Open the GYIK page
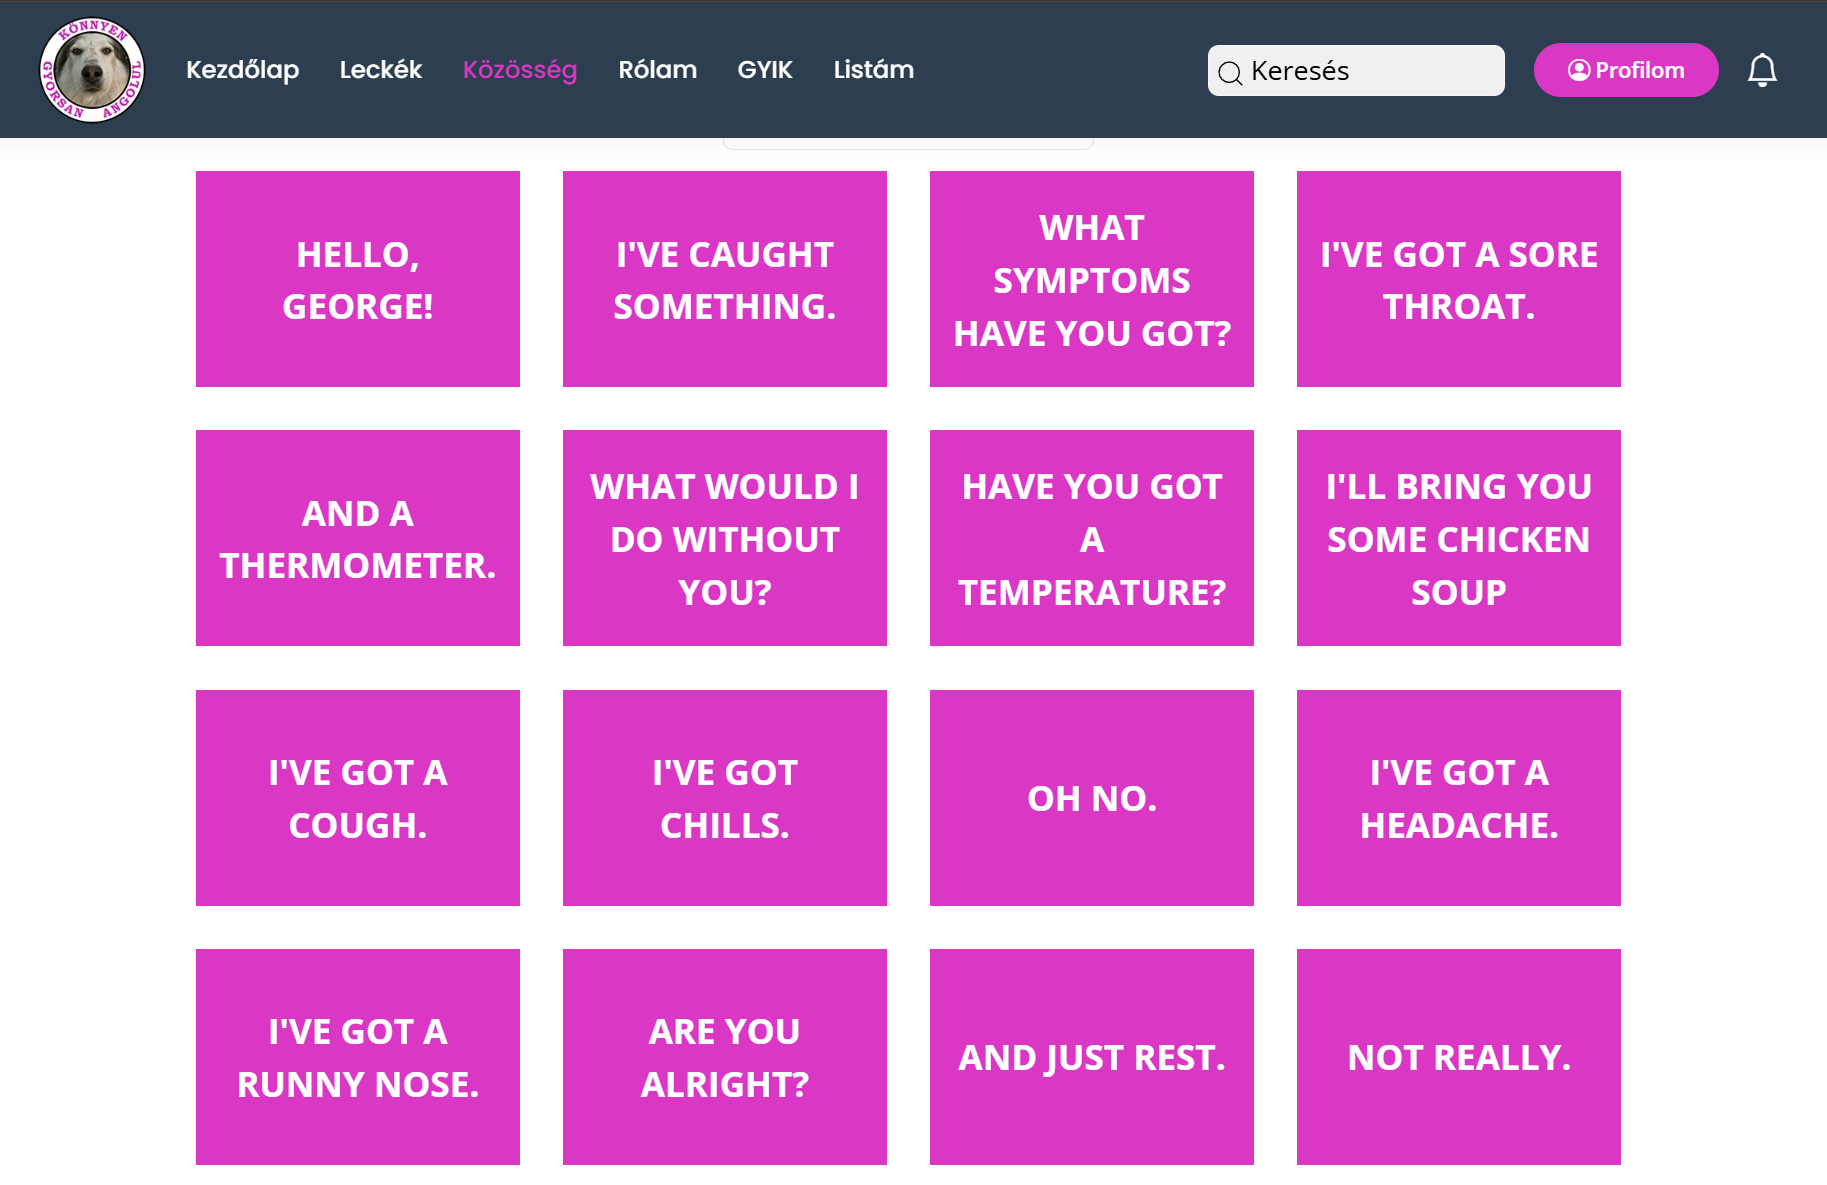 (x=764, y=70)
